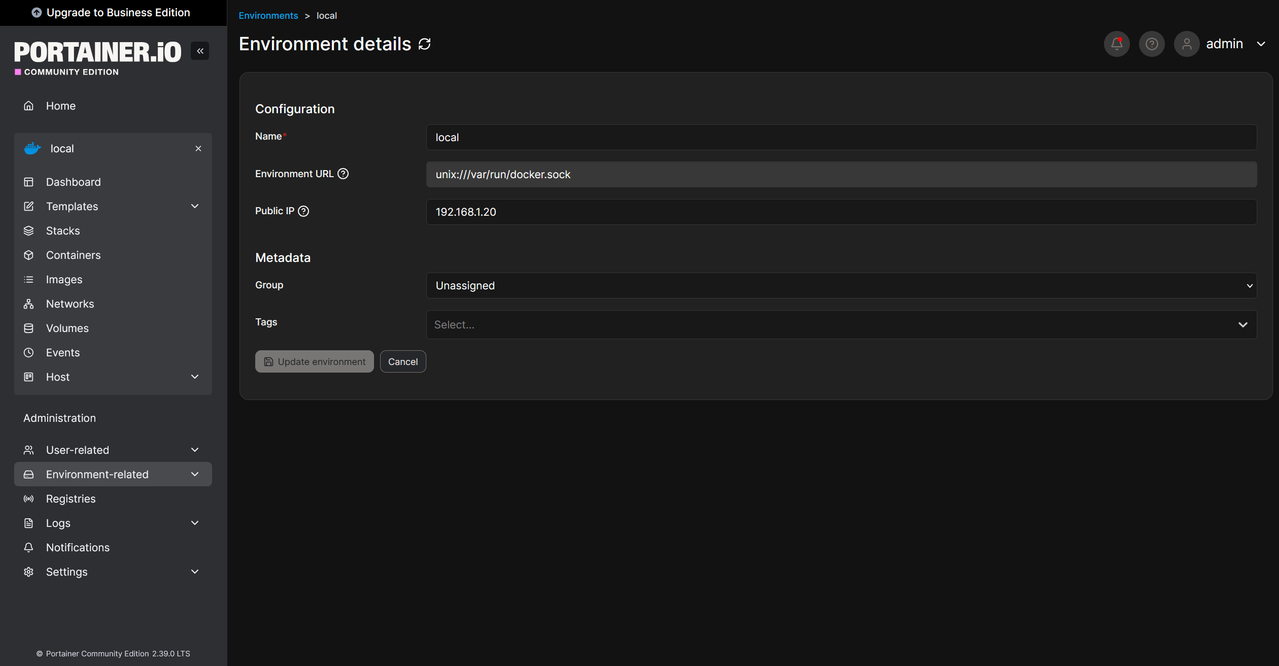Viewport: 1279px width, 666px height.
Task: Click the Host icon in sidebar
Action: [29, 377]
